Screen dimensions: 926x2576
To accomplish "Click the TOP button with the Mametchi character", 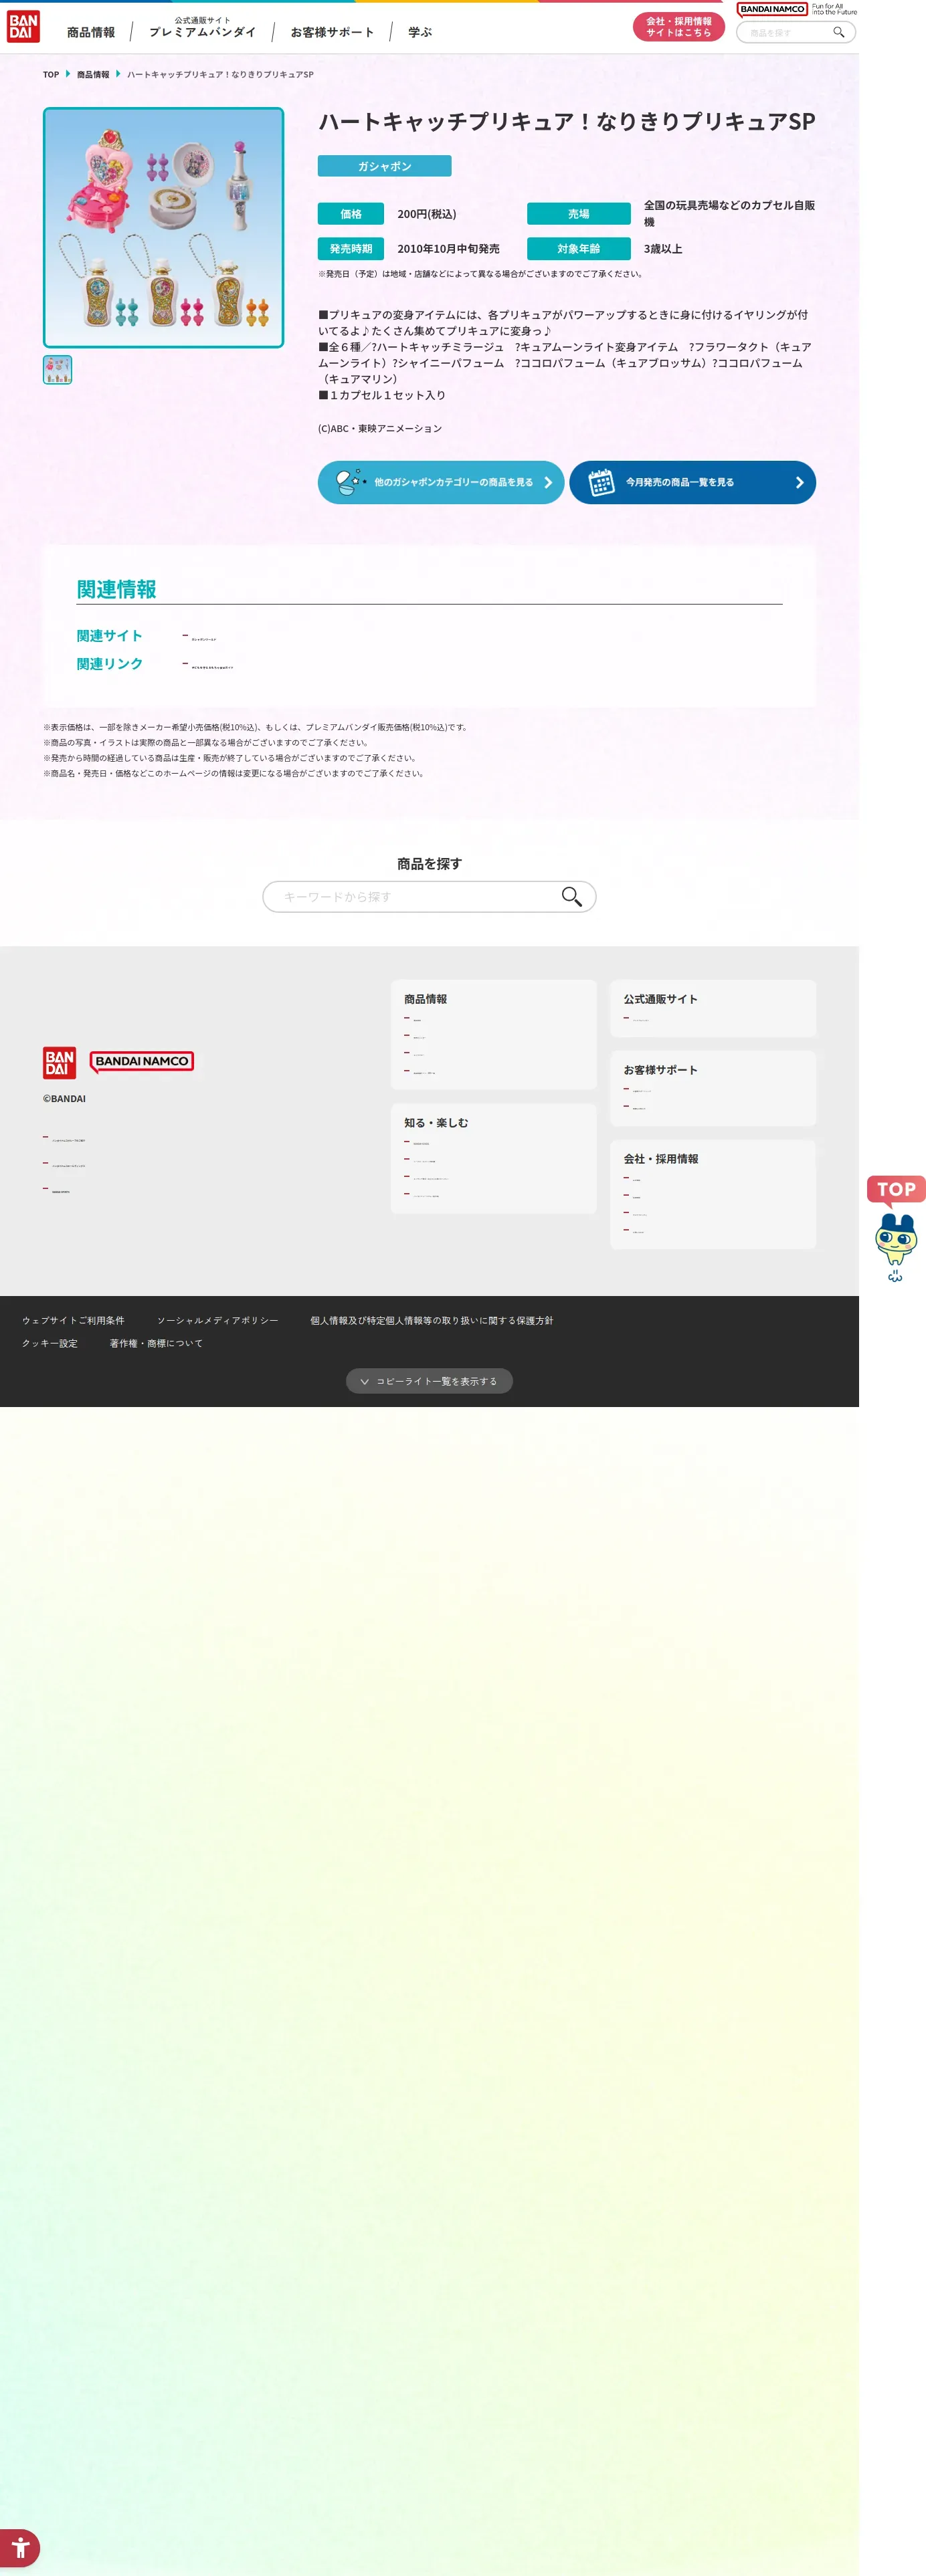I will [x=896, y=1229].
